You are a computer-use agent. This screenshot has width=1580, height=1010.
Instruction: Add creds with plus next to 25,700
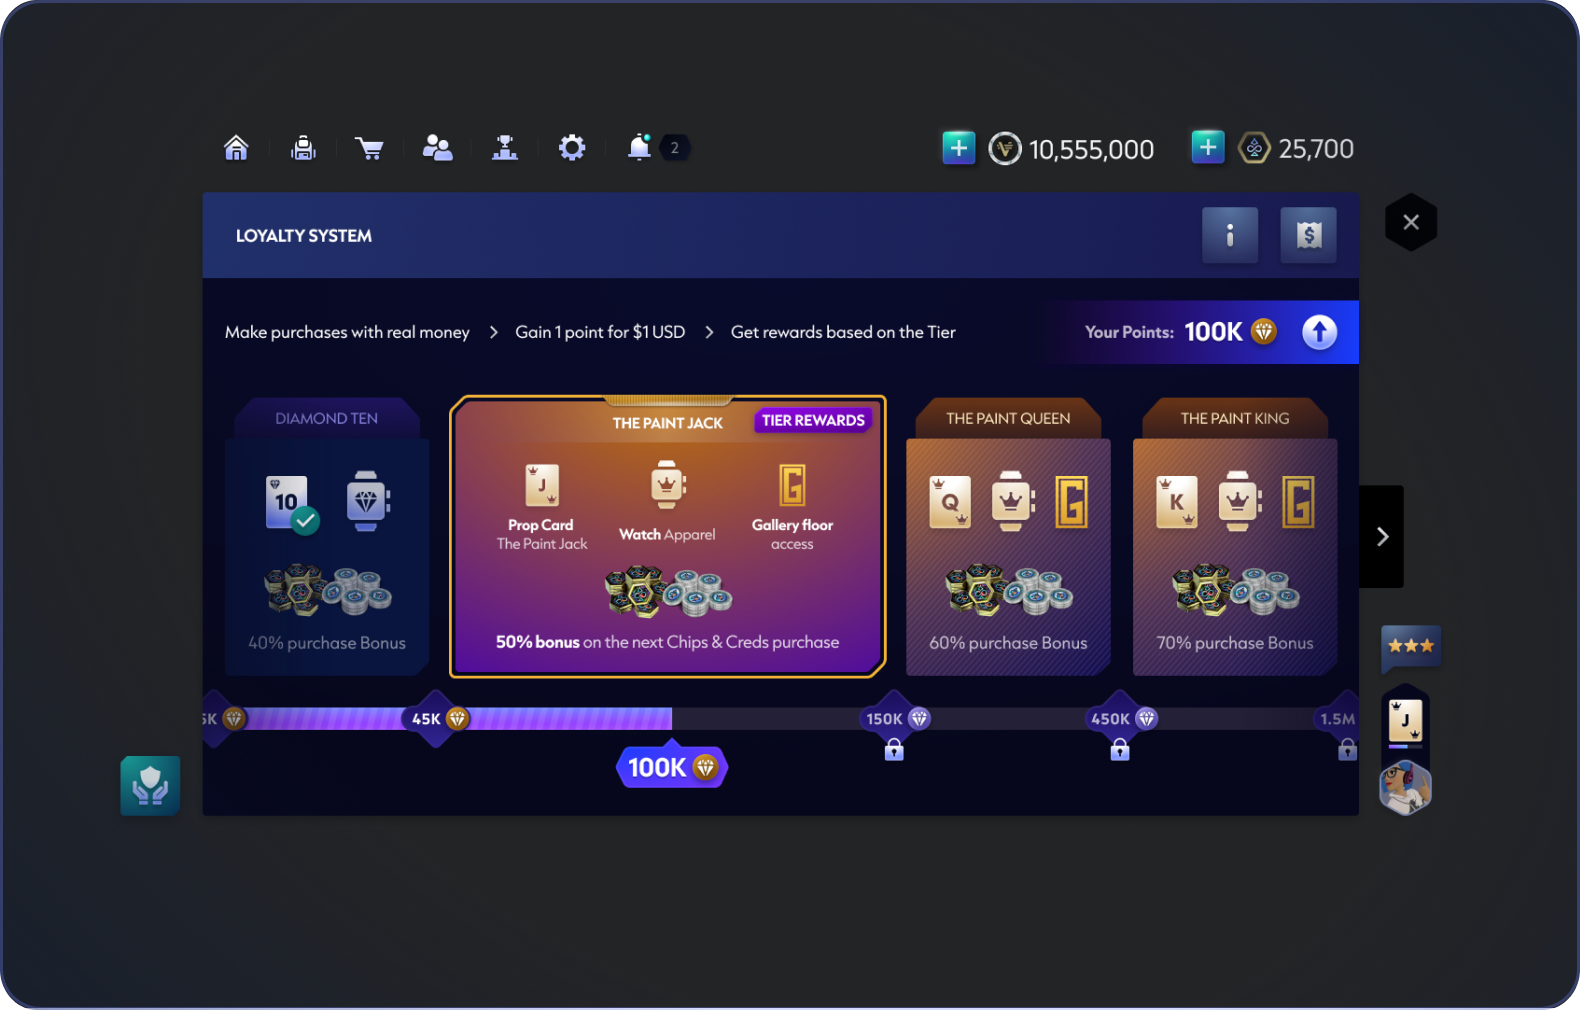(x=1208, y=148)
